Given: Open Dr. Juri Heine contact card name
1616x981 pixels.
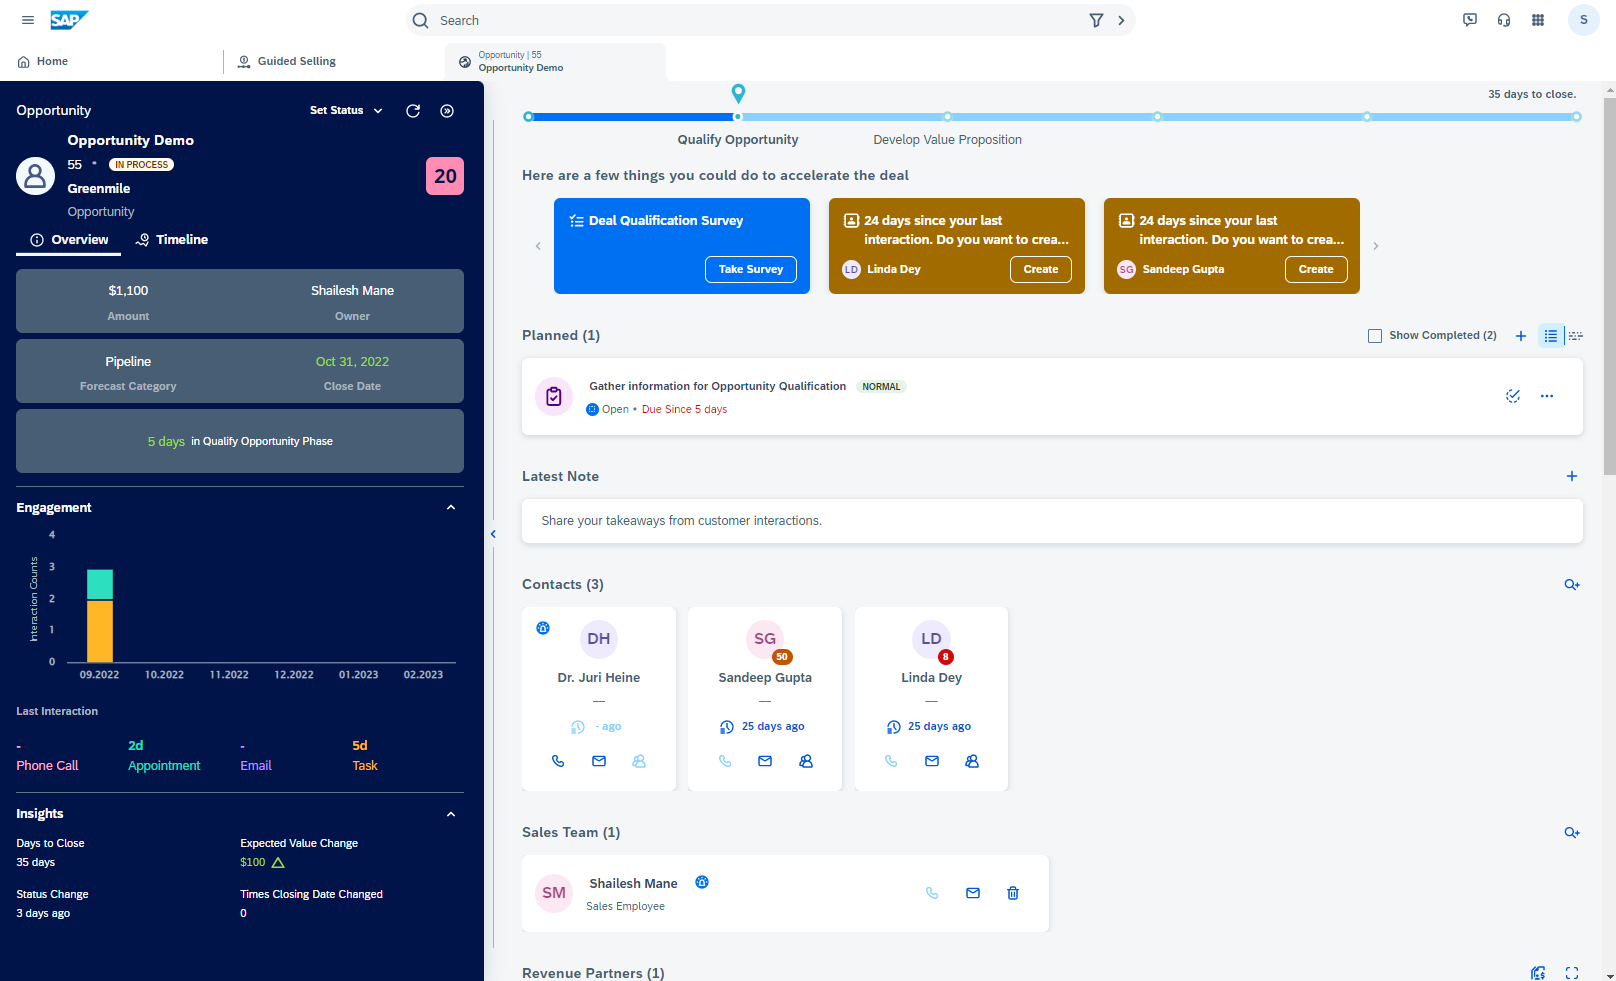Looking at the screenshot, I should [599, 678].
